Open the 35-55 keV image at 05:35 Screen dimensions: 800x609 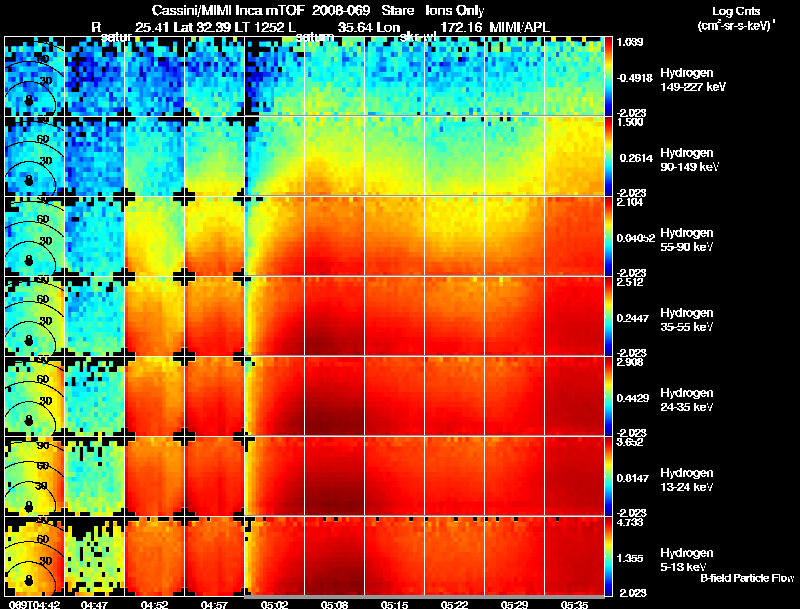pos(574,316)
